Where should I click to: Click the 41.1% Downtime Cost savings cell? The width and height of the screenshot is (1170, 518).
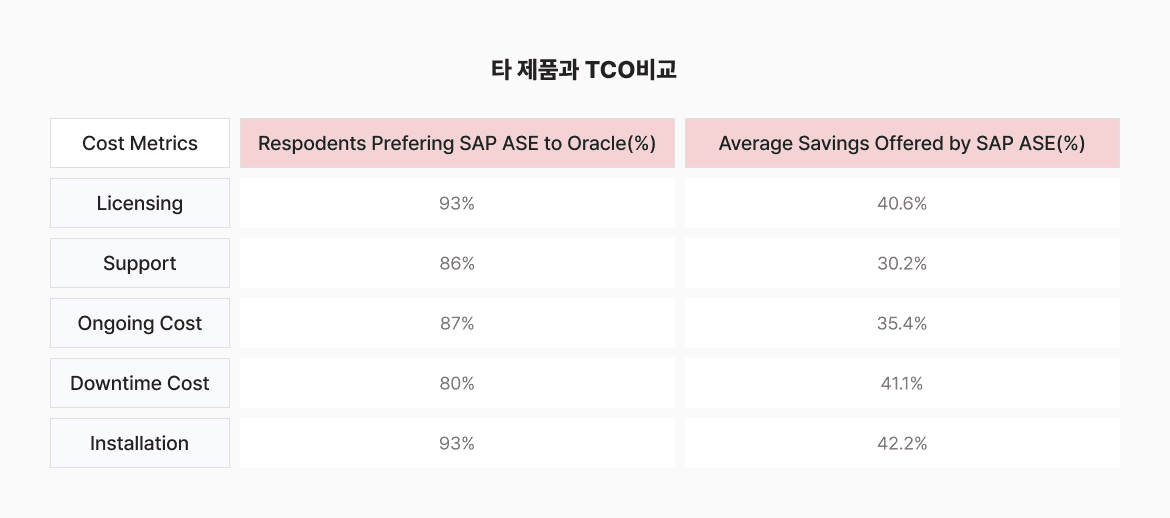point(902,383)
